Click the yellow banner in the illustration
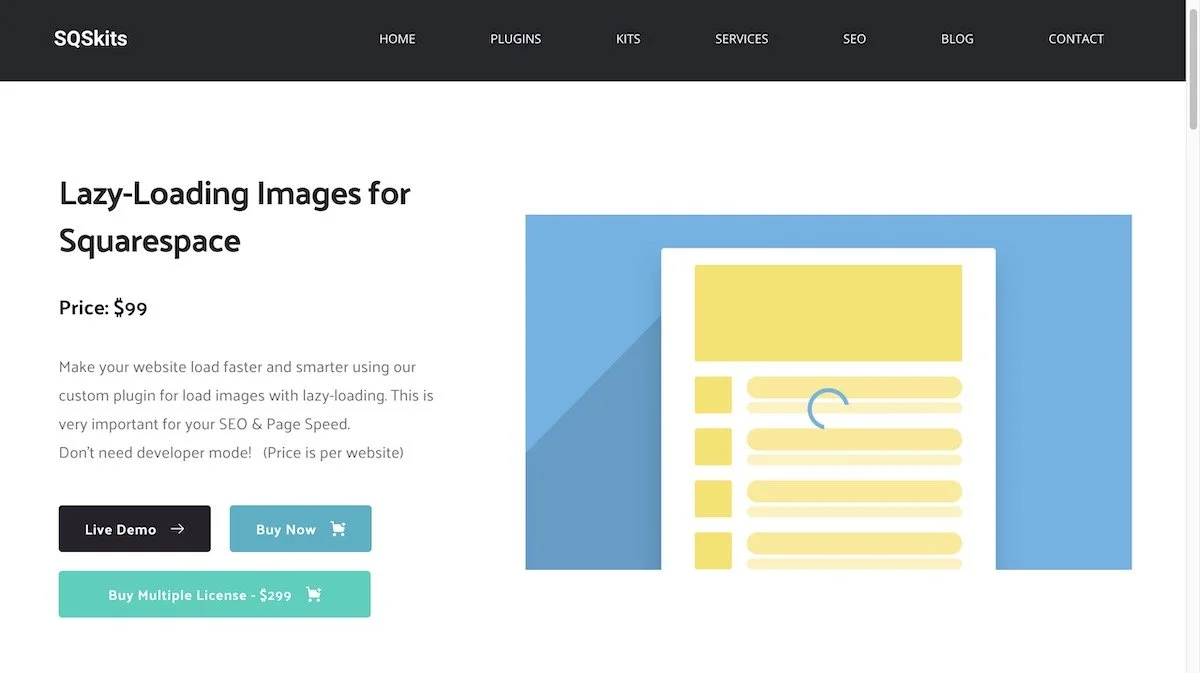This screenshot has height=673, width=1200. 827,312
